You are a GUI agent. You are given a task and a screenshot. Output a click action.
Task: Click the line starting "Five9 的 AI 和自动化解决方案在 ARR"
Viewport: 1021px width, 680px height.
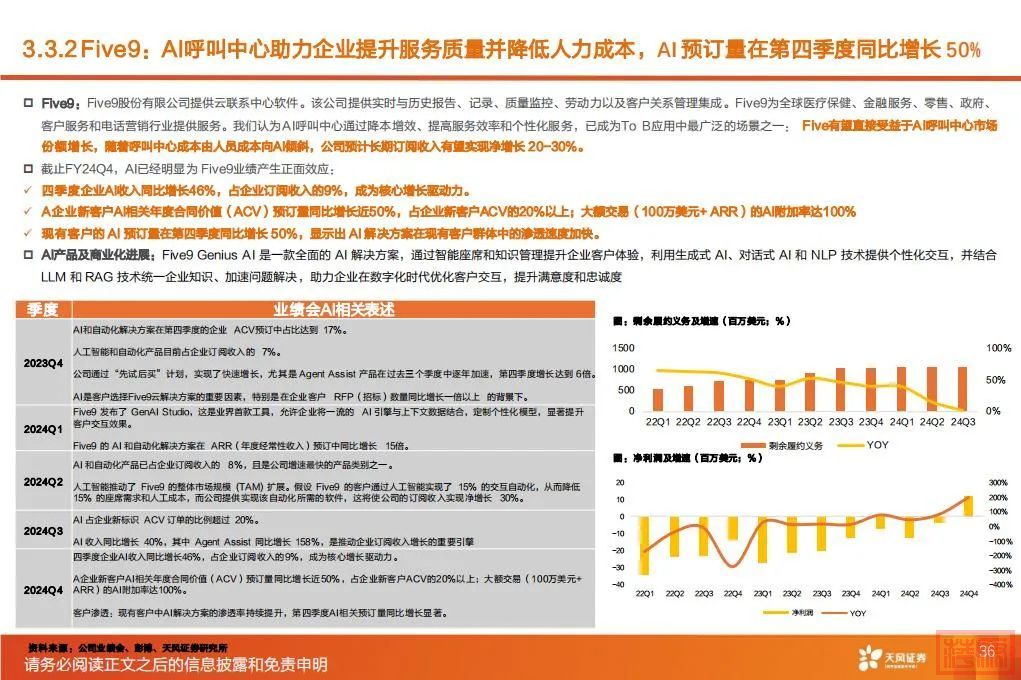(241, 446)
